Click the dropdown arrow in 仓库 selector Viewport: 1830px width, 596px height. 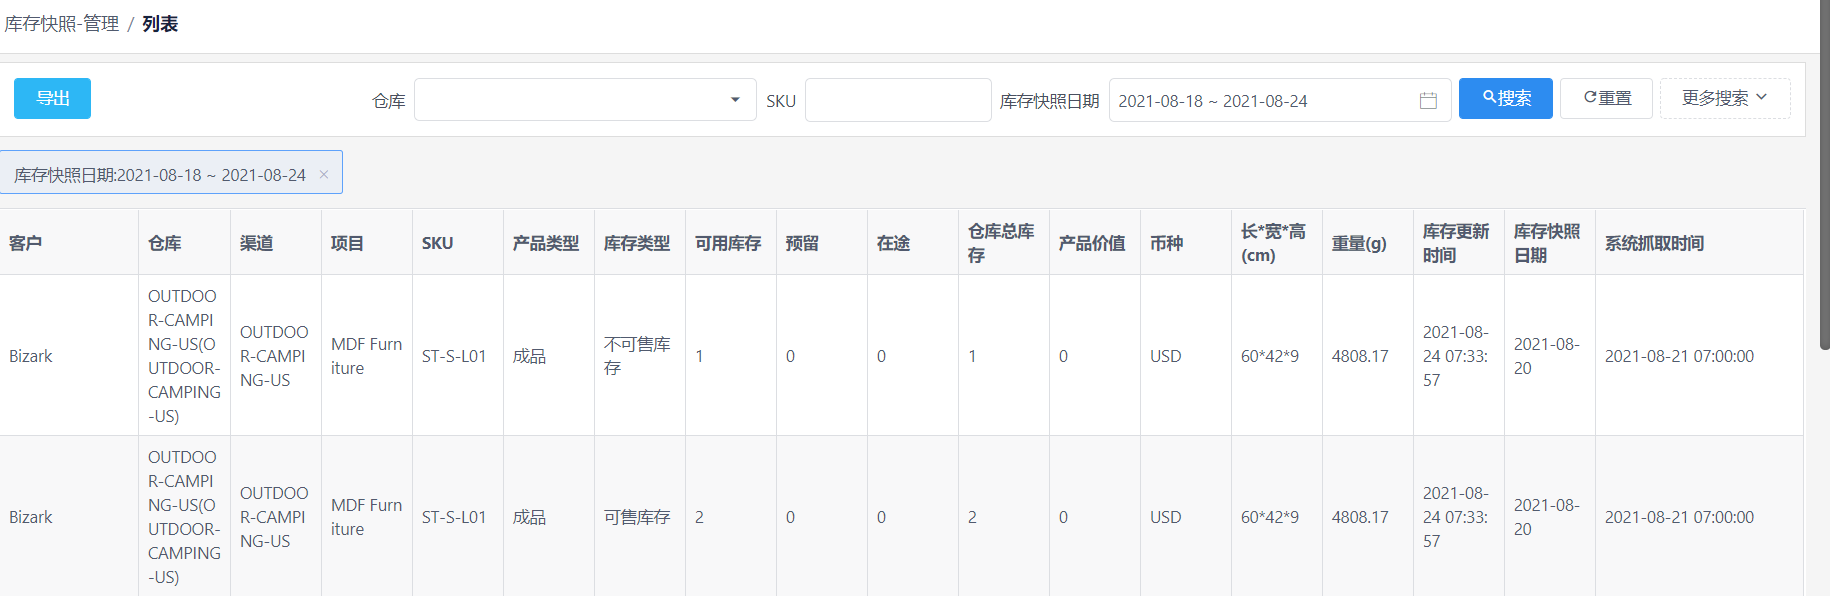735,100
